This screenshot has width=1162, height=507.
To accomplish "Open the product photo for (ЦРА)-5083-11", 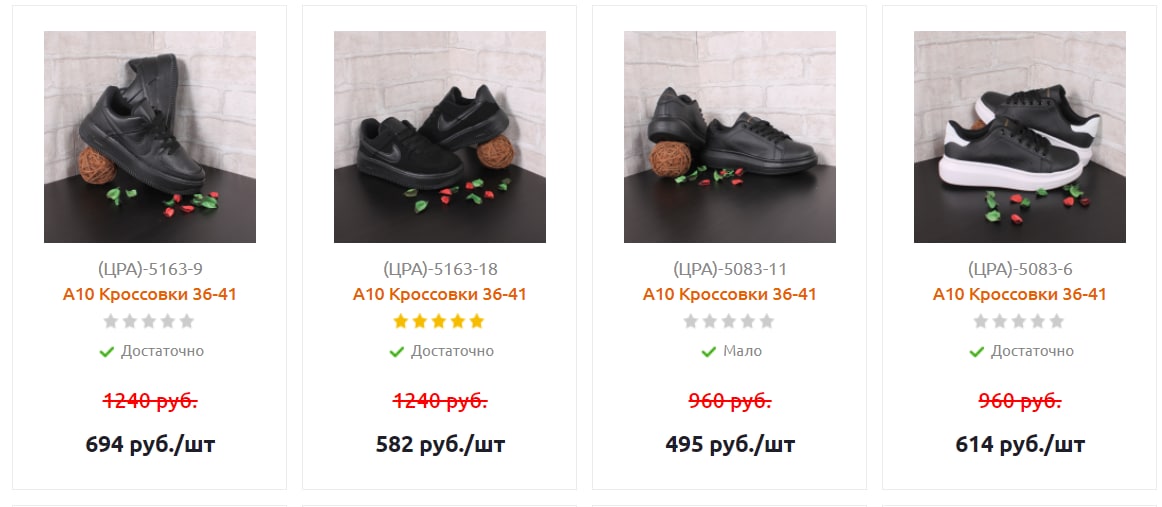I will [730, 137].
